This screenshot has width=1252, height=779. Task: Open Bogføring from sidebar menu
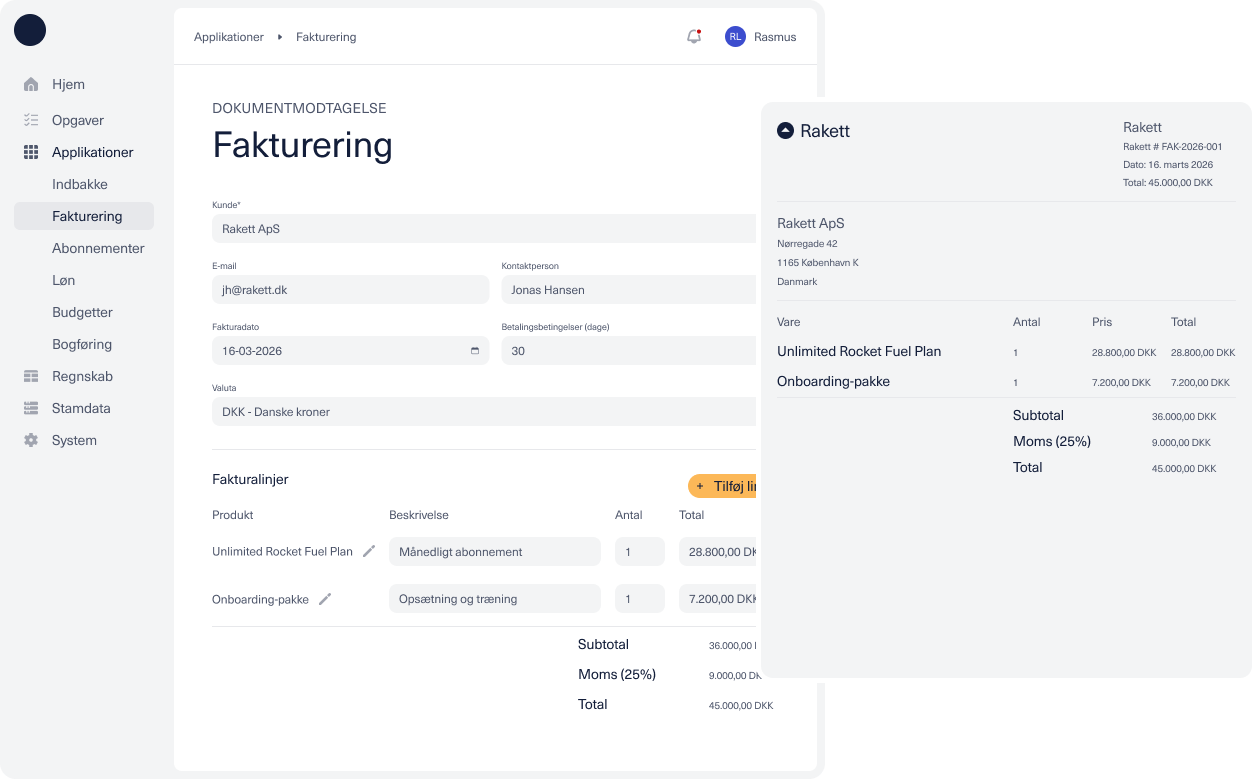pyautogui.click(x=82, y=344)
